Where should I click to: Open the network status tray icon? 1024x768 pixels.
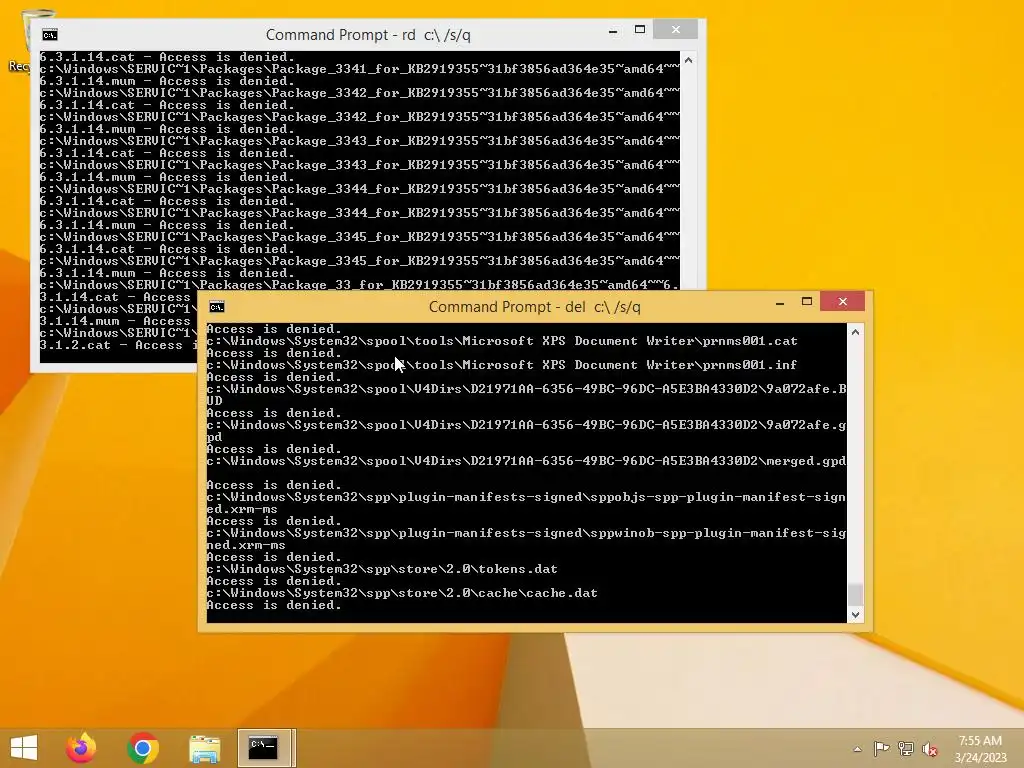point(905,749)
